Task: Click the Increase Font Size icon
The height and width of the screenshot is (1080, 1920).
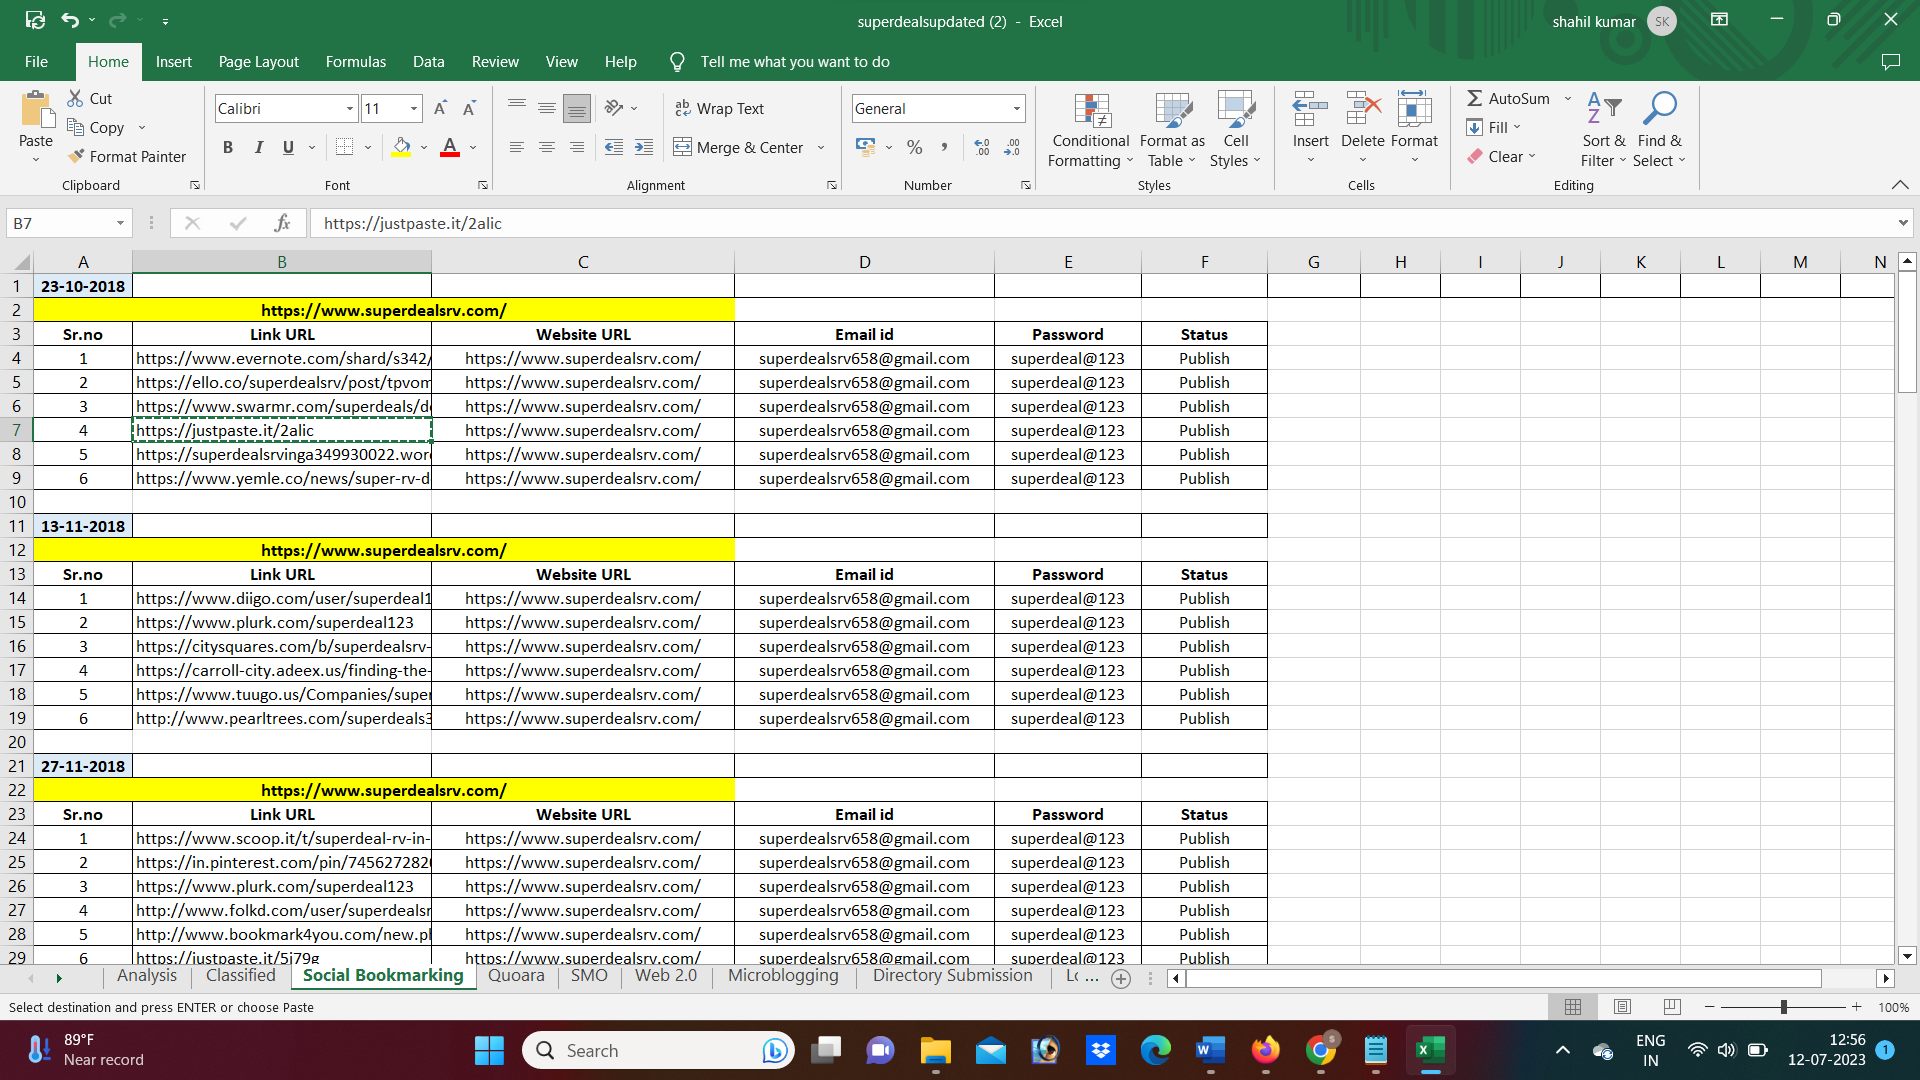Action: pos(440,108)
